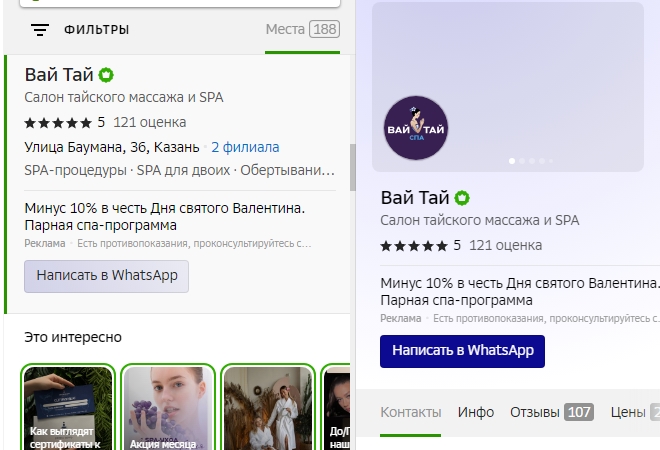Click the star rating in the list card
The image size is (660, 450).
point(58,123)
